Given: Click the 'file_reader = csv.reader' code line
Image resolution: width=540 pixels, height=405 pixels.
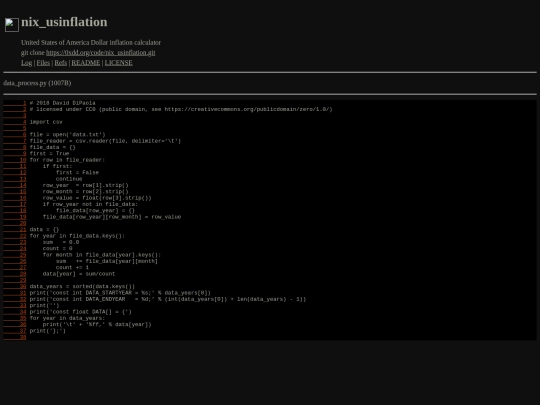Looking at the screenshot, I should click(x=105, y=141).
